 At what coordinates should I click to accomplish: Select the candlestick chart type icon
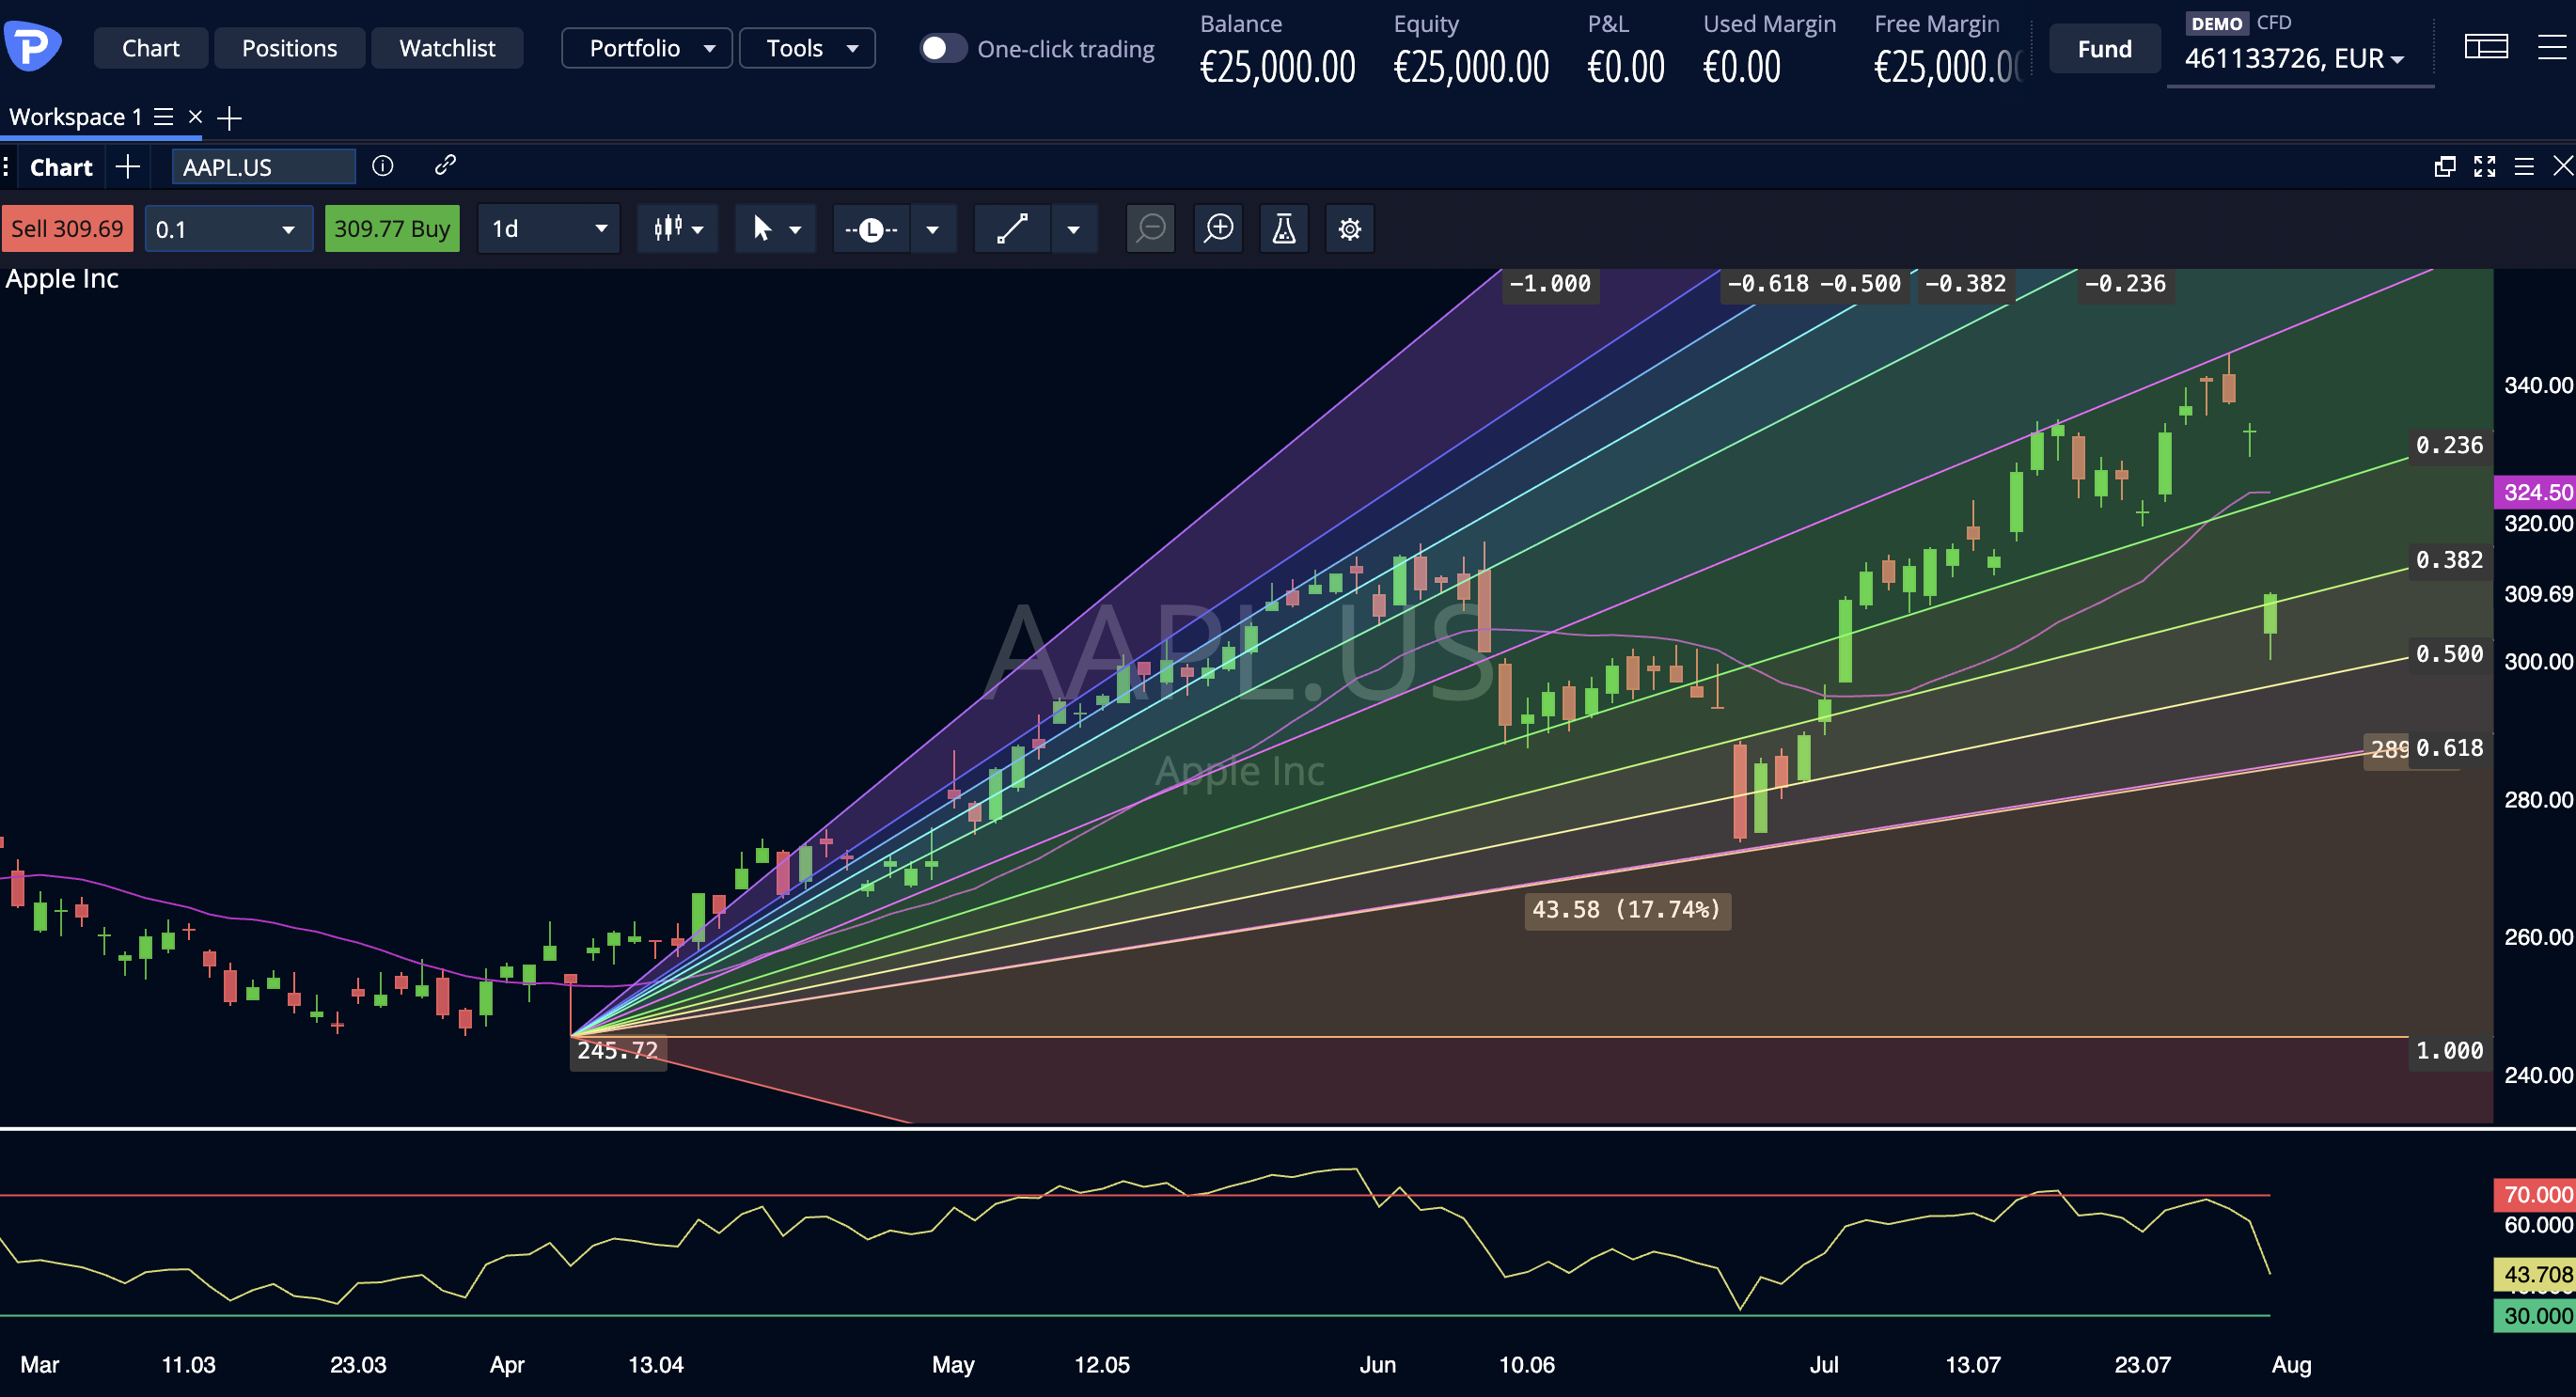668,229
